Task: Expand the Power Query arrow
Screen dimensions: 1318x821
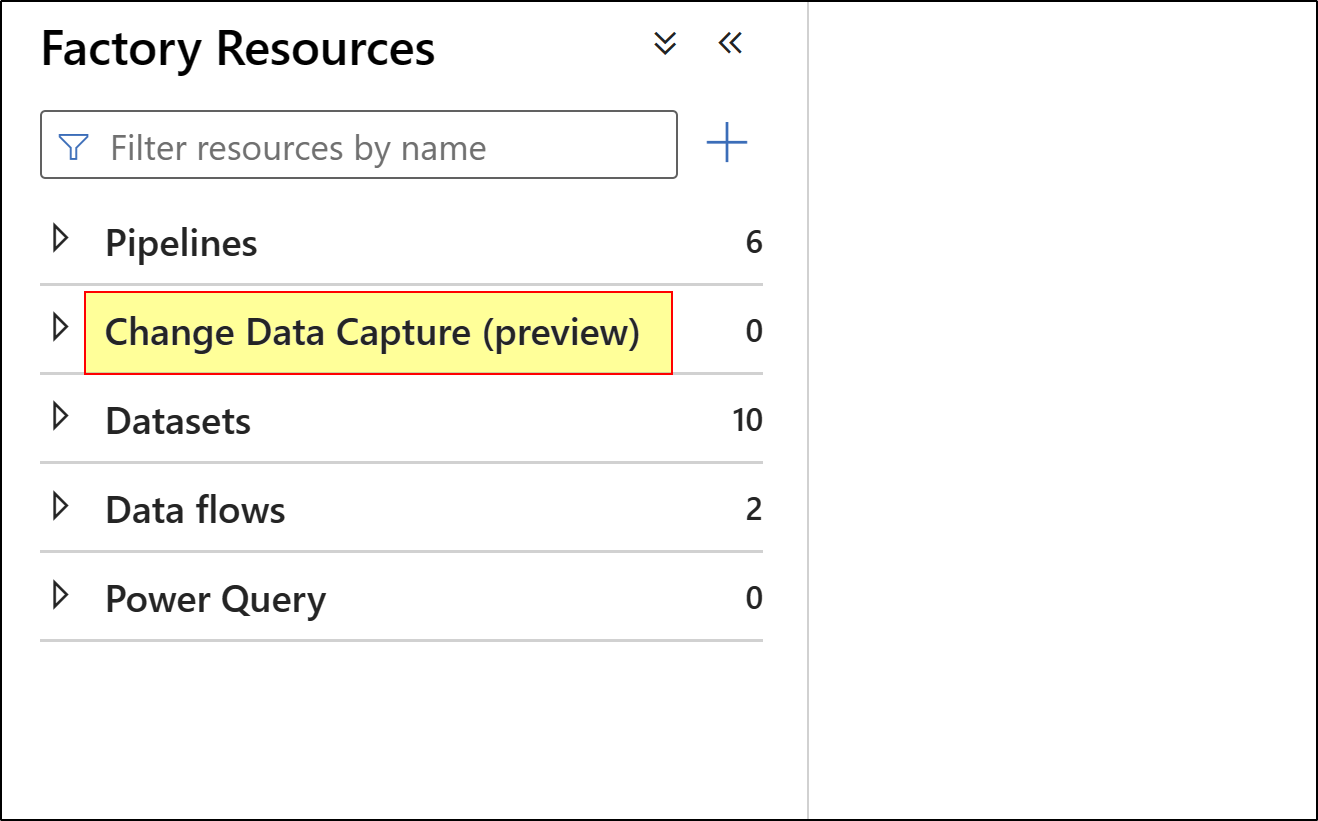Action: click(60, 595)
